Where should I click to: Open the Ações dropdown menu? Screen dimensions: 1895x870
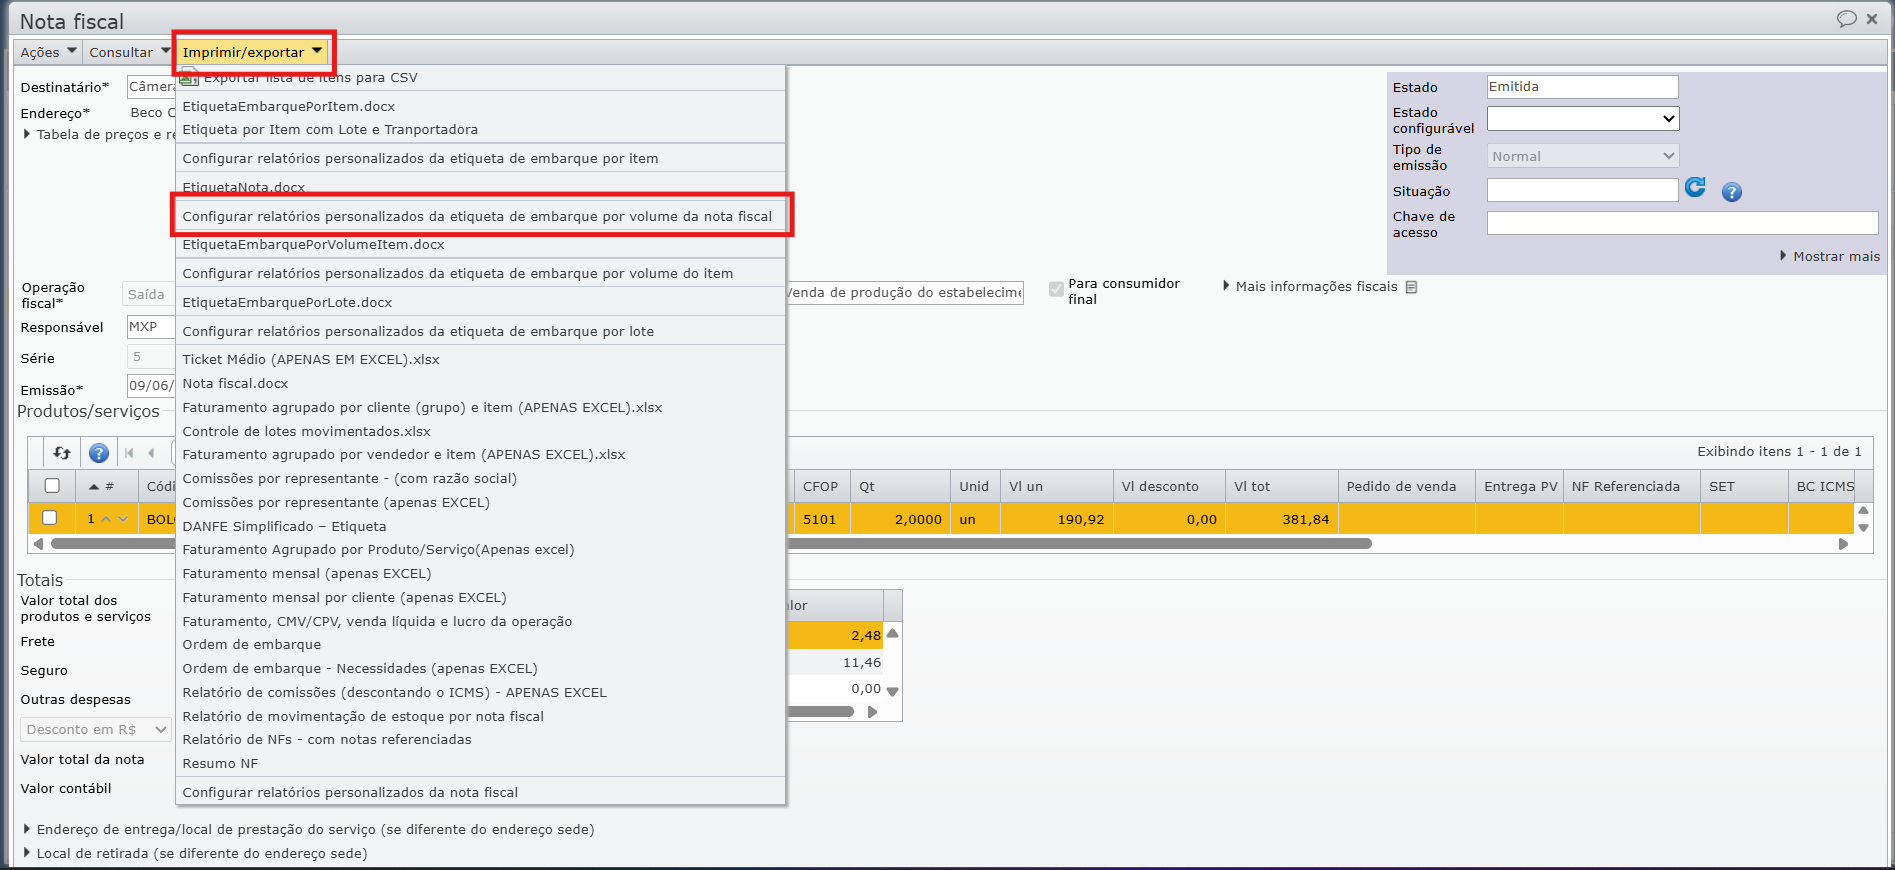[x=48, y=52]
